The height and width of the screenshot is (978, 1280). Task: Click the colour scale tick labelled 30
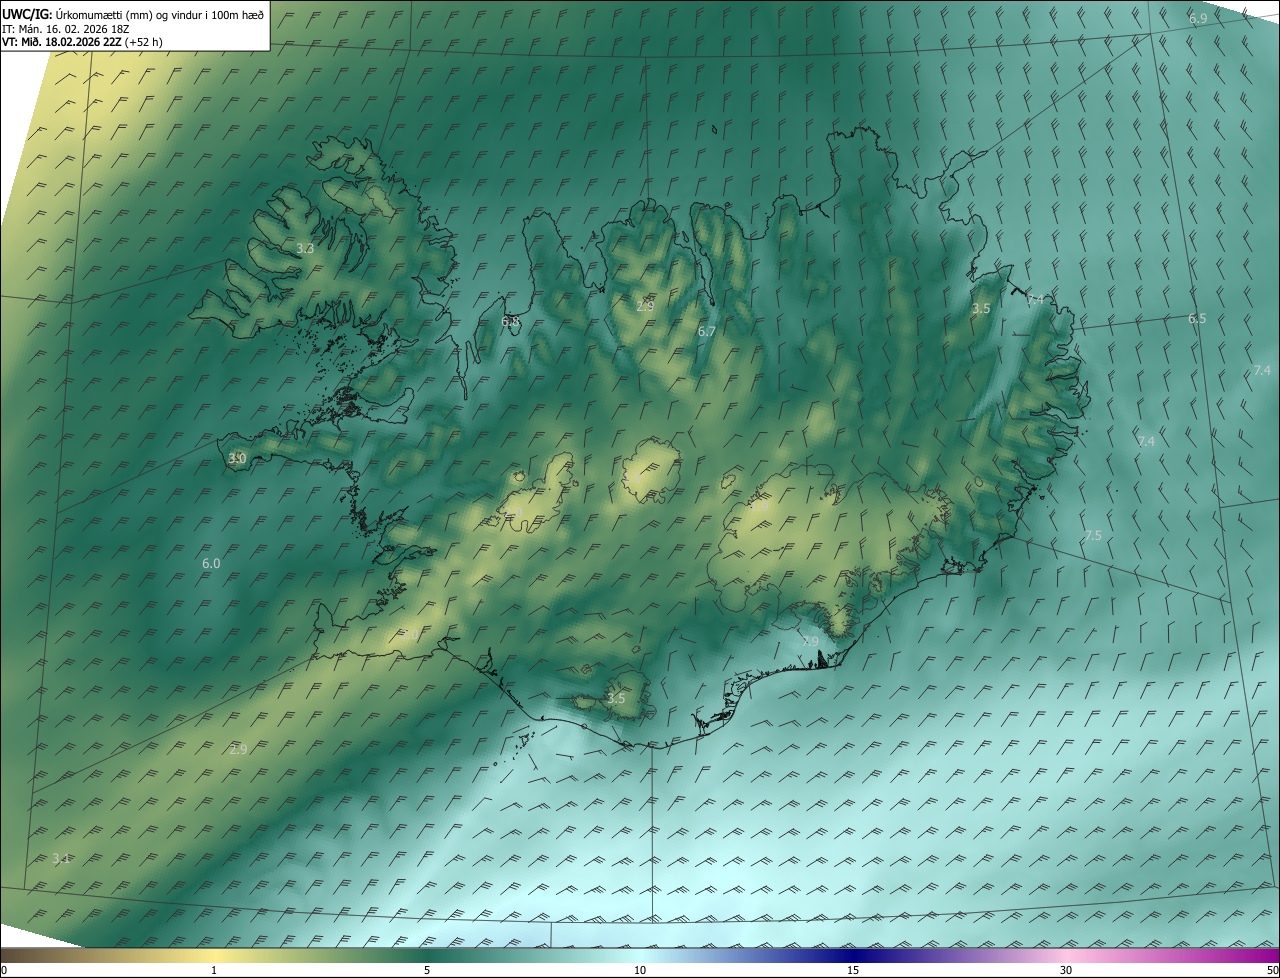tap(1066, 970)
